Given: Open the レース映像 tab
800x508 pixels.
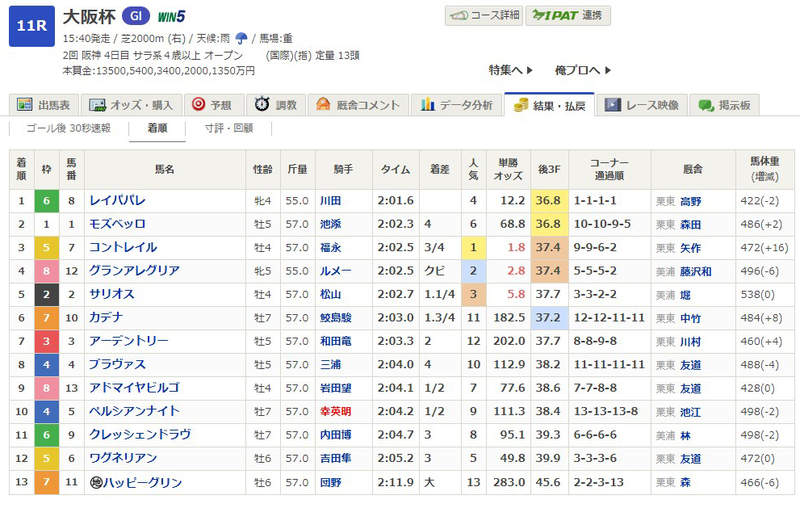Looking at the screenshot, I should tap(642, 105).
